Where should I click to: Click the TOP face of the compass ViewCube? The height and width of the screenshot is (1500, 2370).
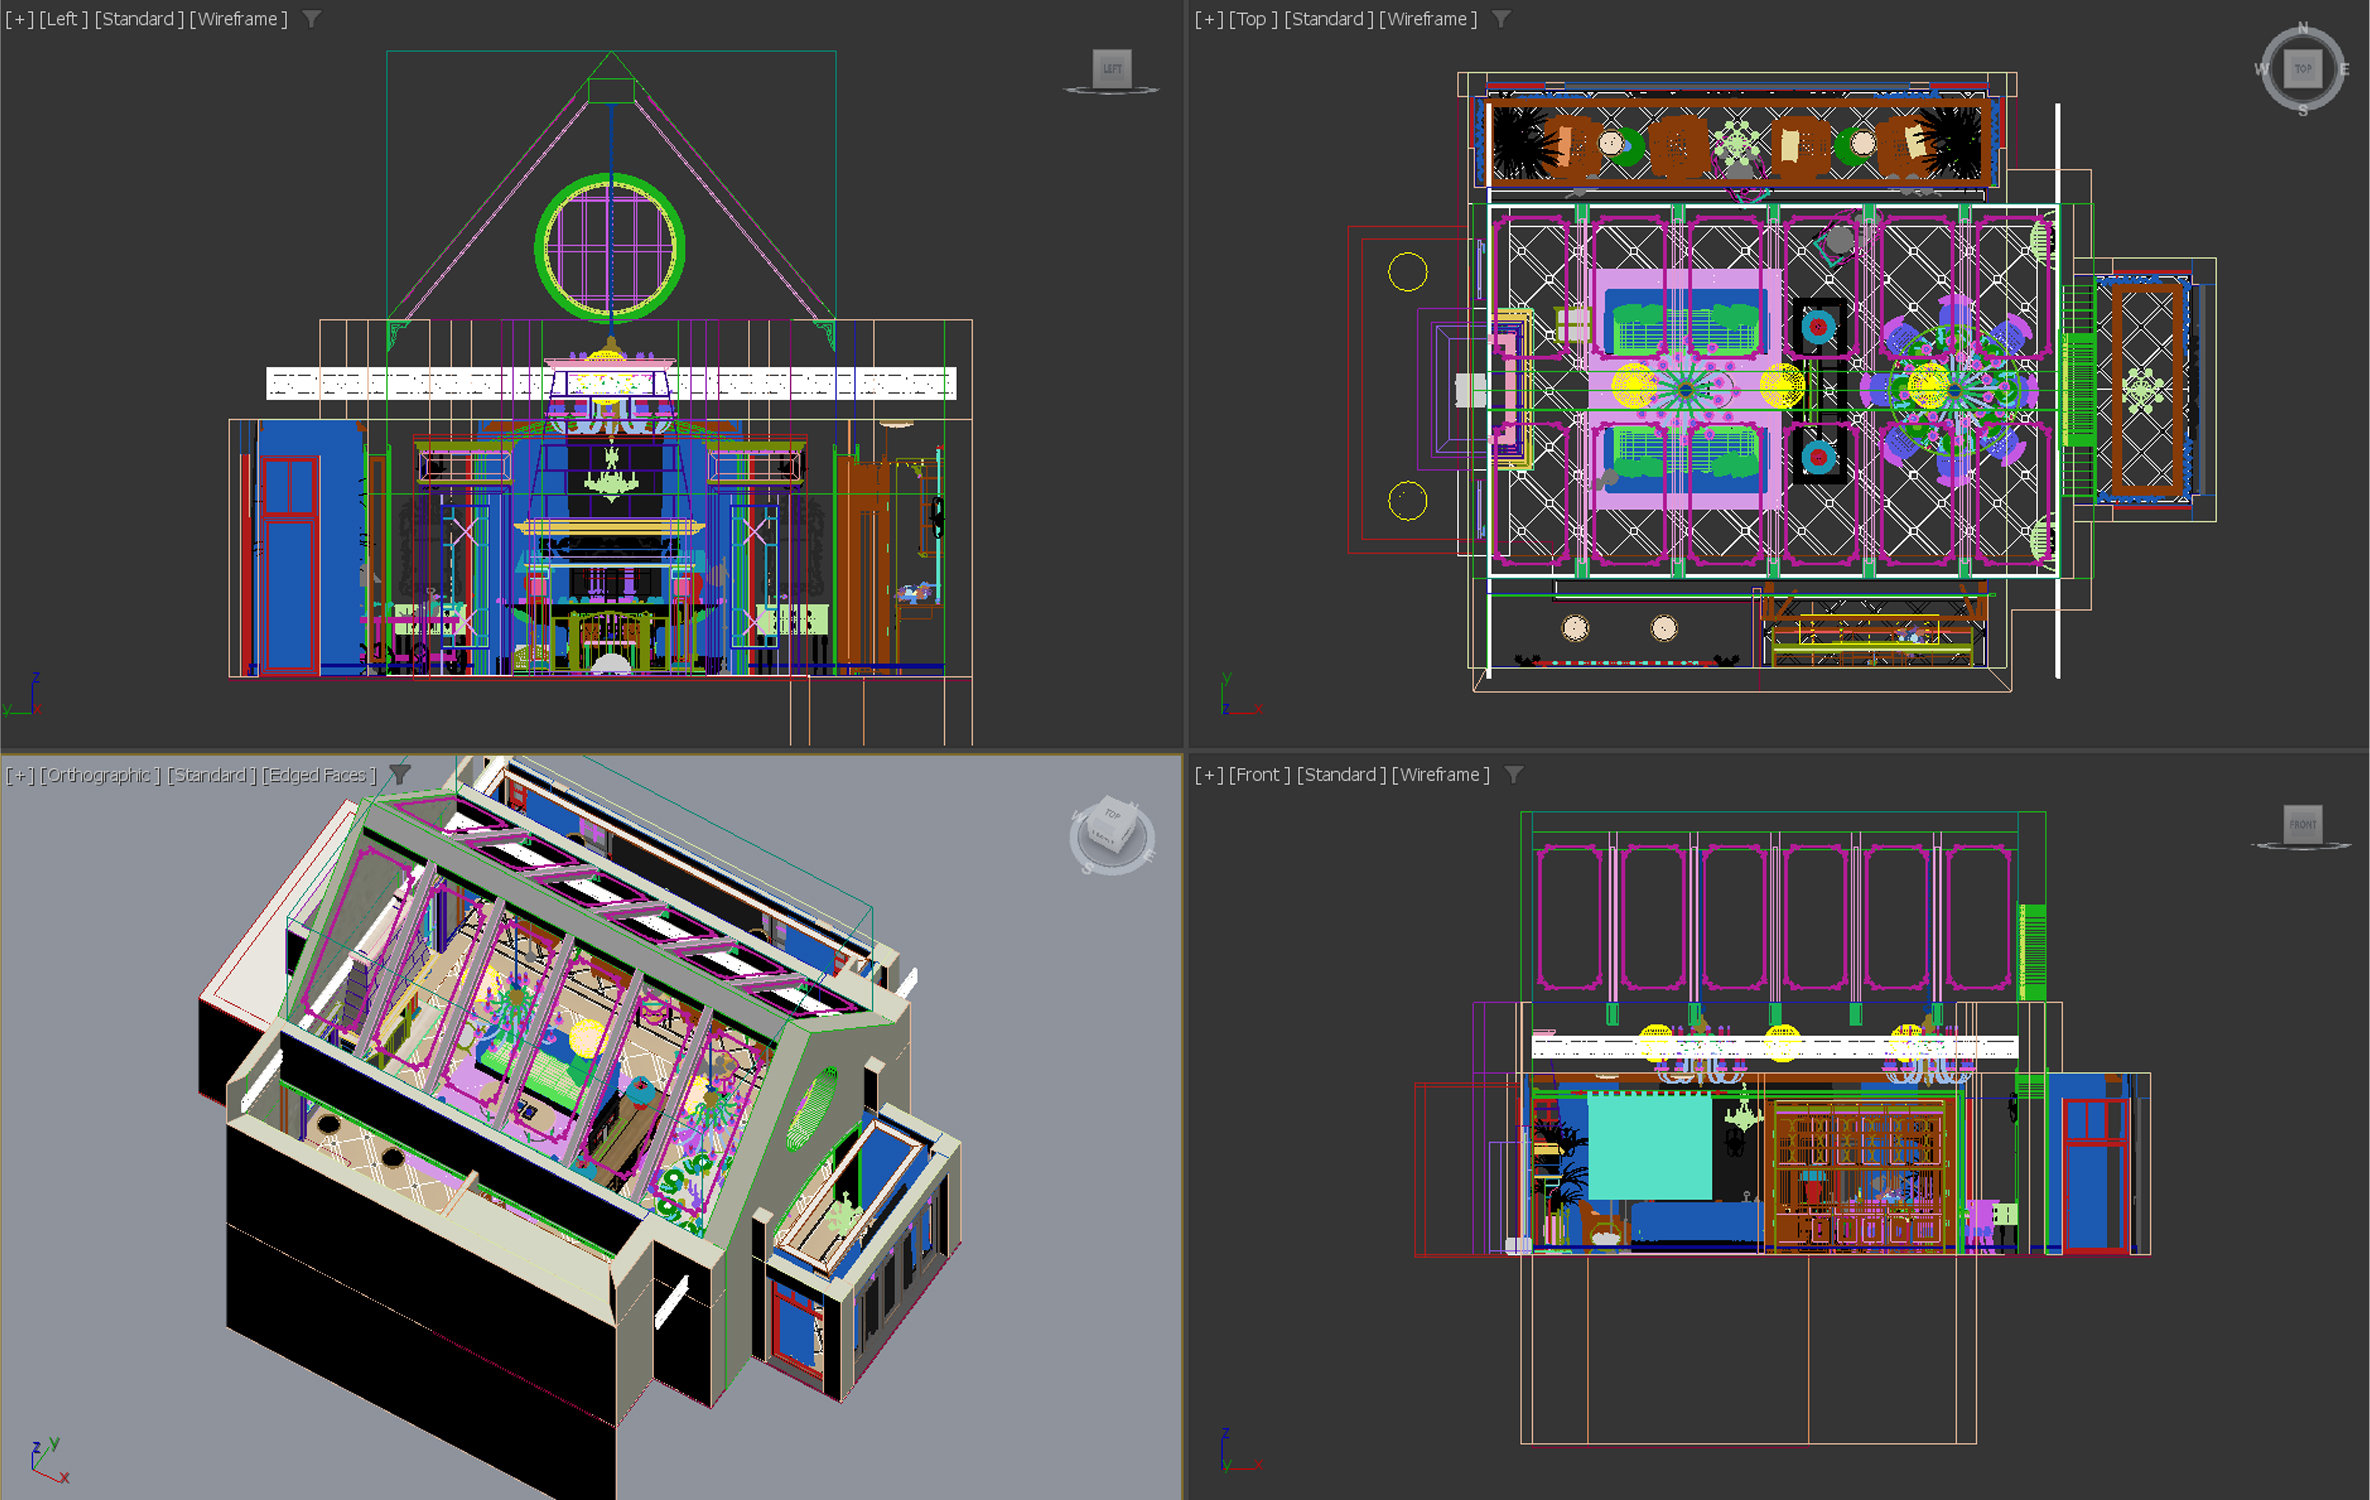pos(2303,69)
